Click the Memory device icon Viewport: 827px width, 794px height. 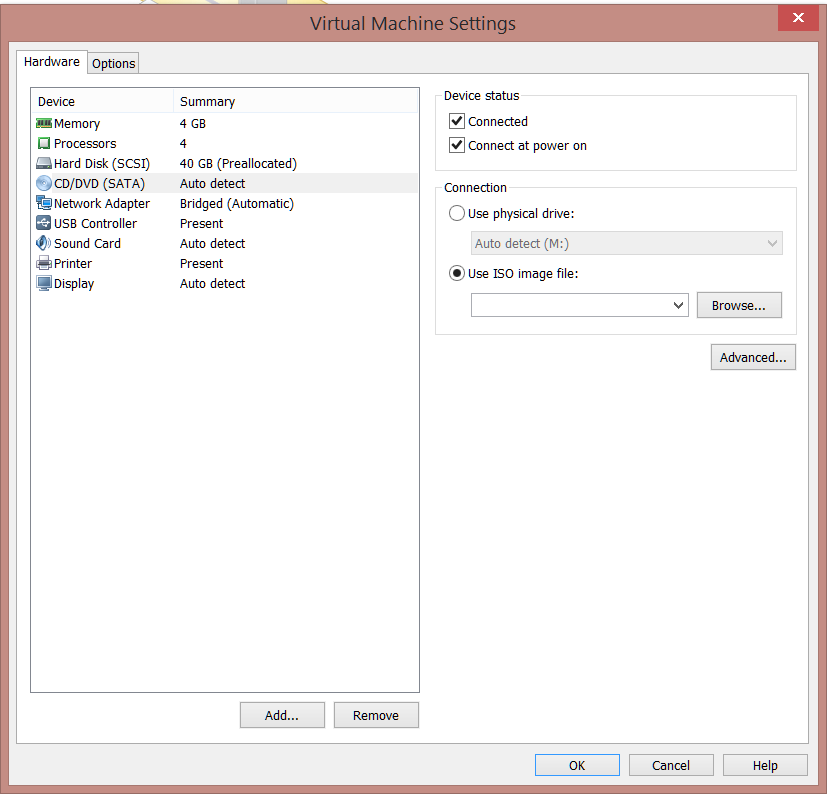(x=44, y=123)
